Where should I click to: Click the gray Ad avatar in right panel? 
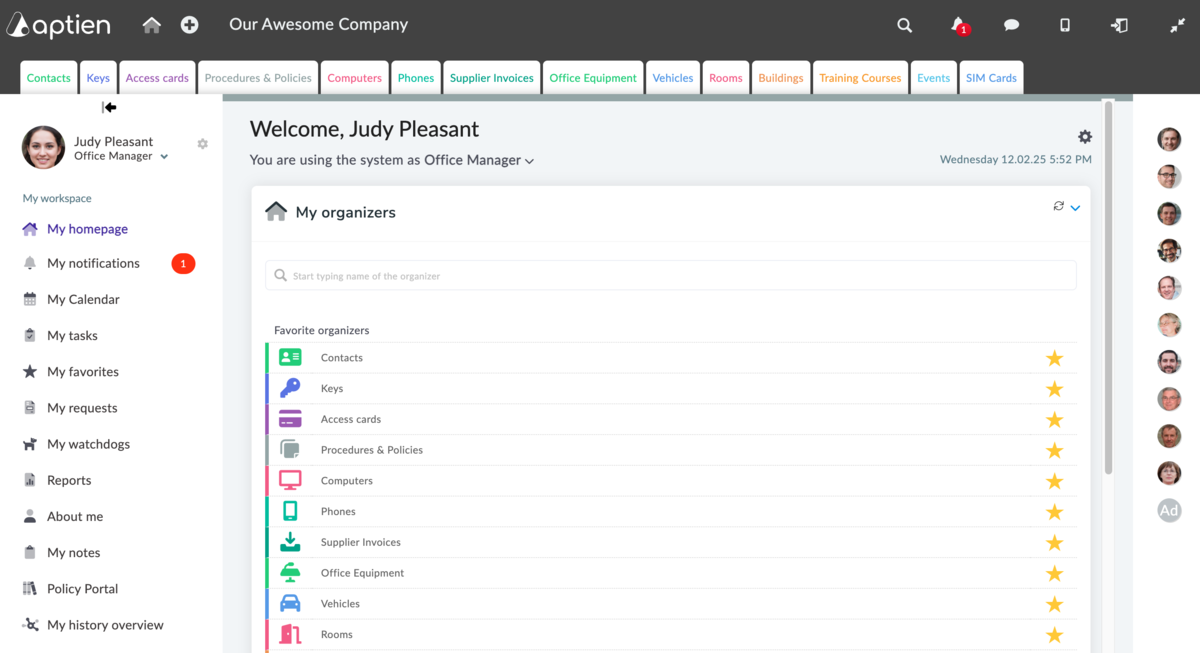click(x=1169, y=510)
